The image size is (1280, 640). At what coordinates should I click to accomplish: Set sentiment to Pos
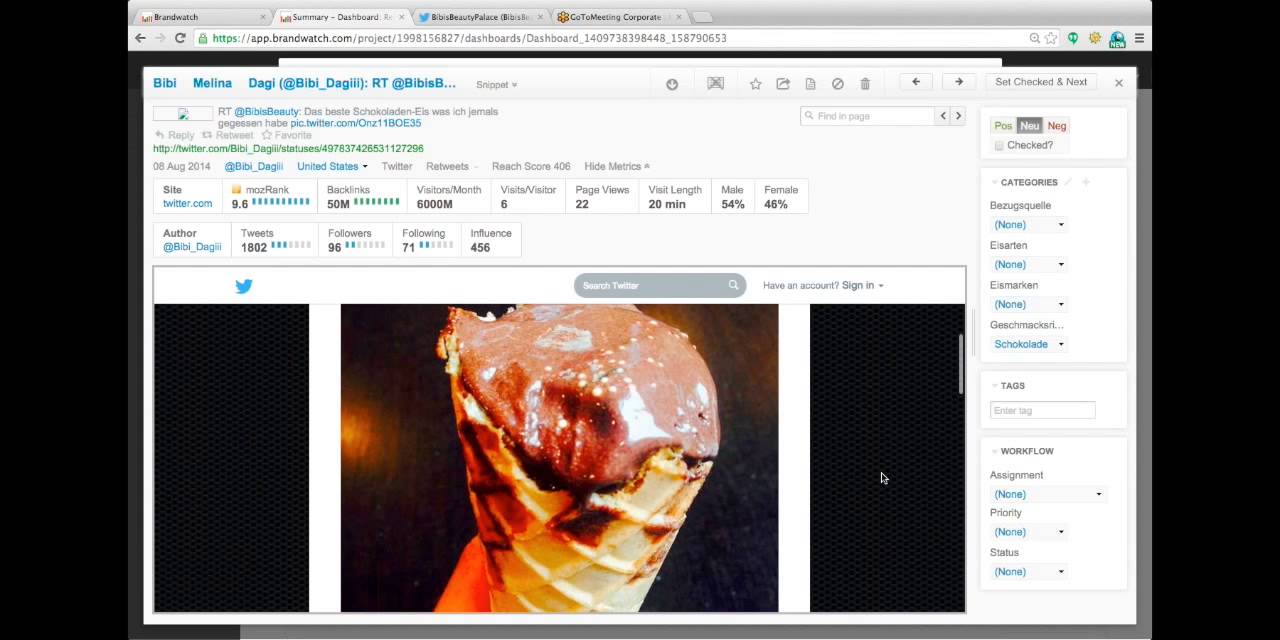point(1003,126)
